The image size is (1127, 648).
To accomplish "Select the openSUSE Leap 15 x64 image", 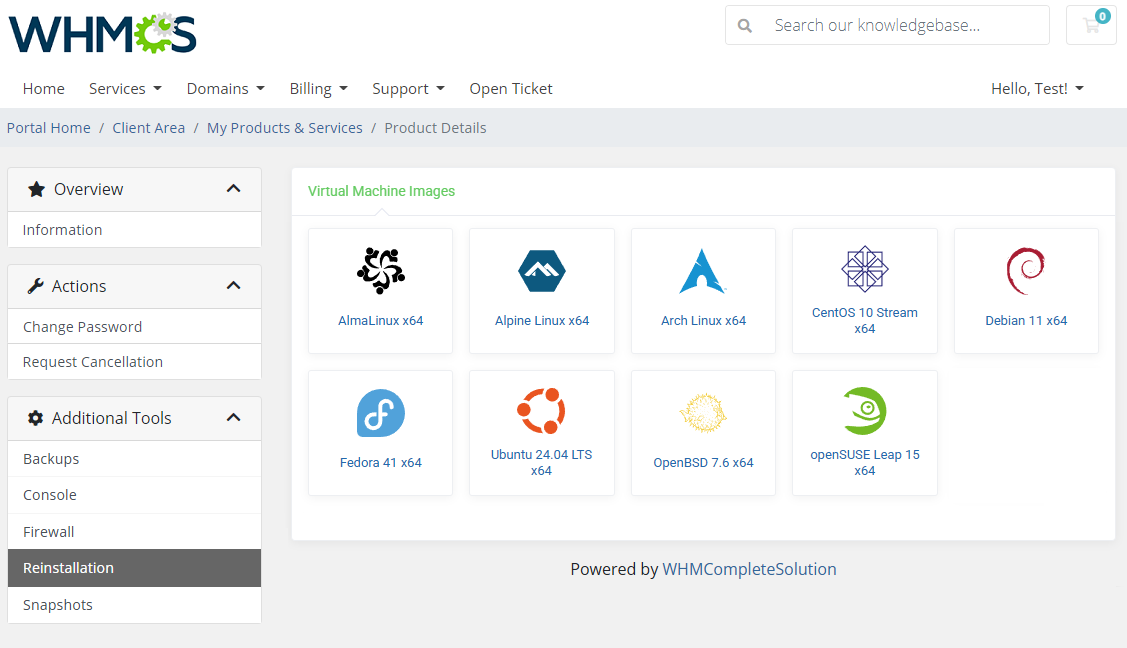I will 864,432.
